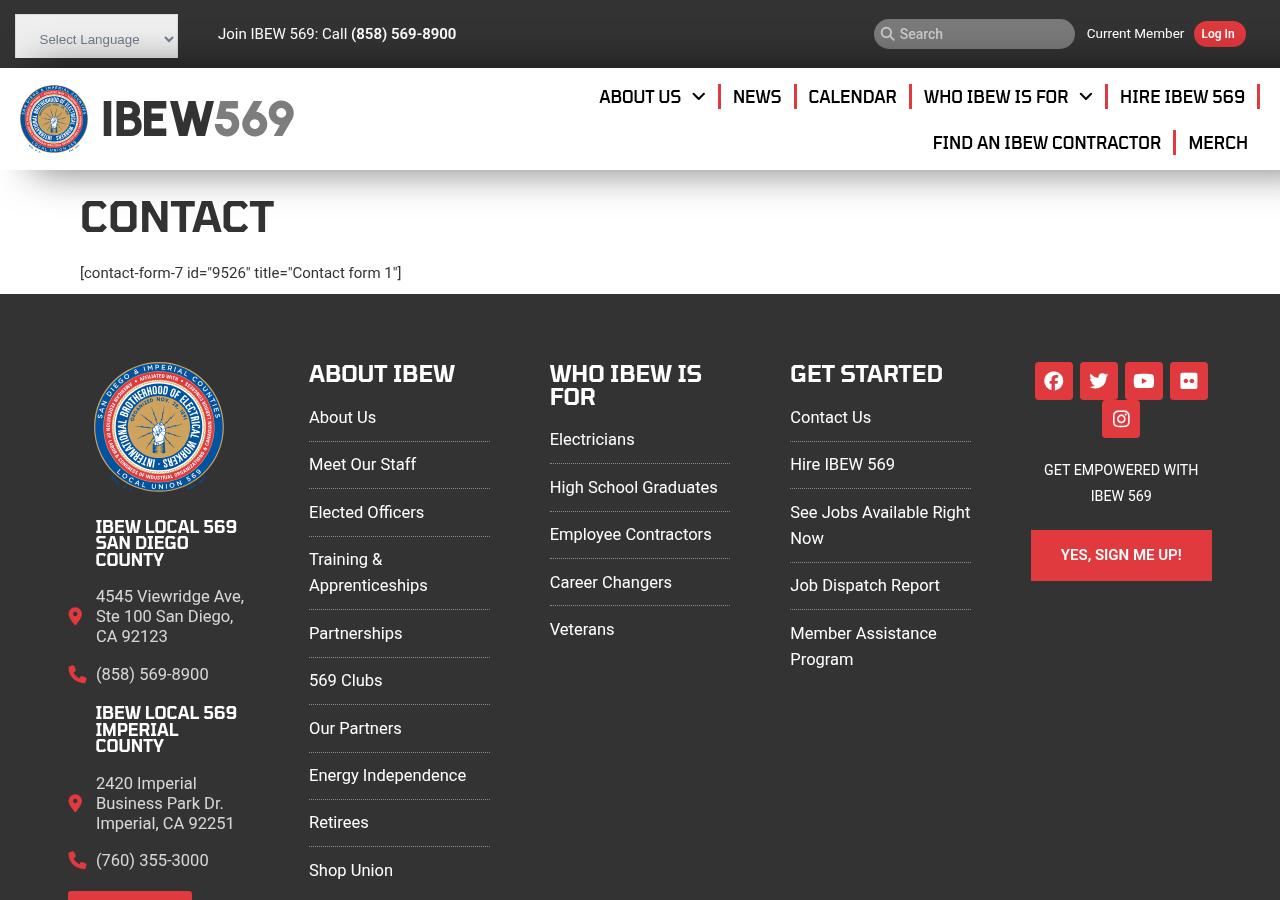Click the Search input field
Viewport: 1280px width, 900px height.
point(974,34)
